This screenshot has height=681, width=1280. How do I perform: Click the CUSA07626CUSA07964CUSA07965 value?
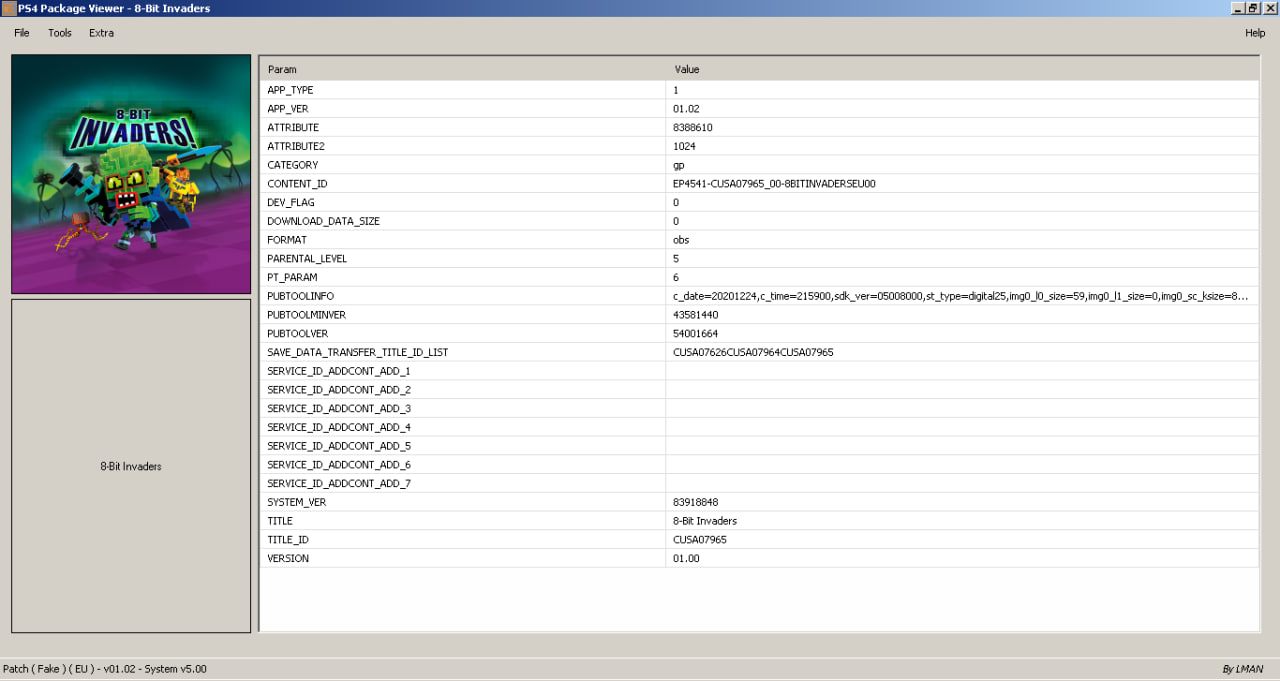click(753, 353)
